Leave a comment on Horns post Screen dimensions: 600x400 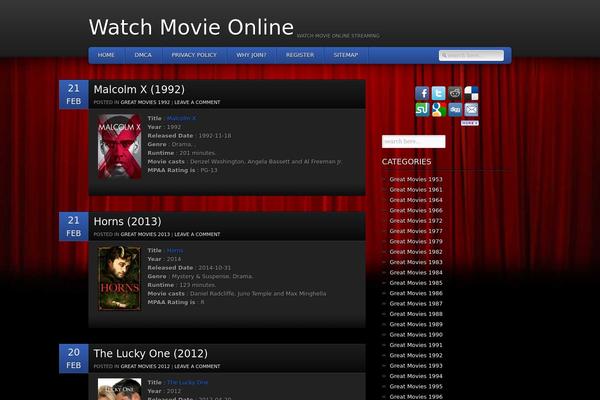click(x=197, y=234)
